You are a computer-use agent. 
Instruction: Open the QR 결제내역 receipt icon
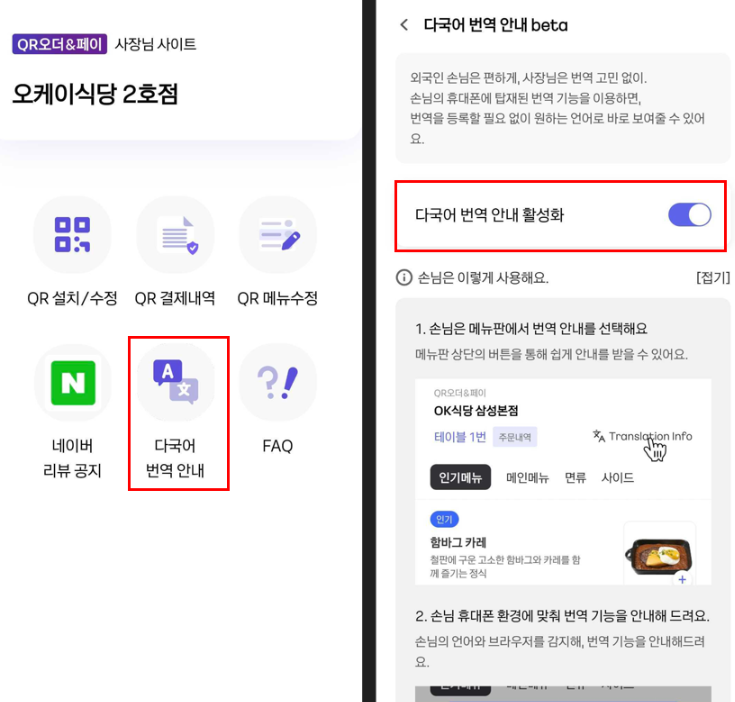pyautogui.click(x=175, y=235)
